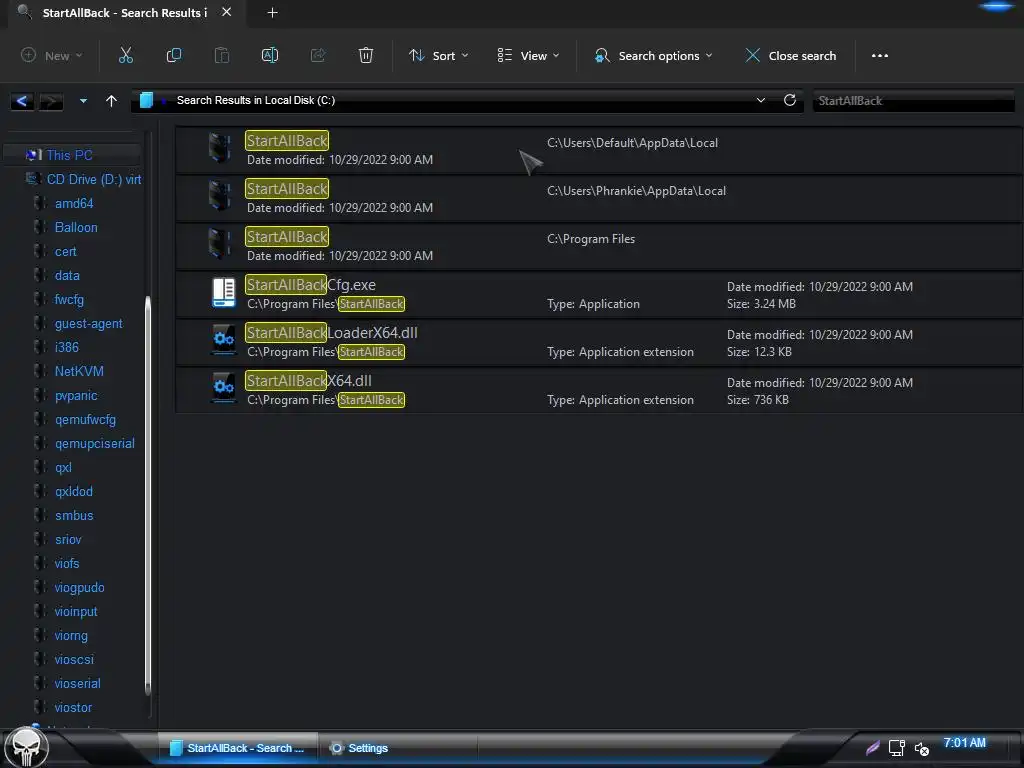Screen dimensions: 1024x768
Task: Select the fwcfg folder
Action: [x=69, y=300]
